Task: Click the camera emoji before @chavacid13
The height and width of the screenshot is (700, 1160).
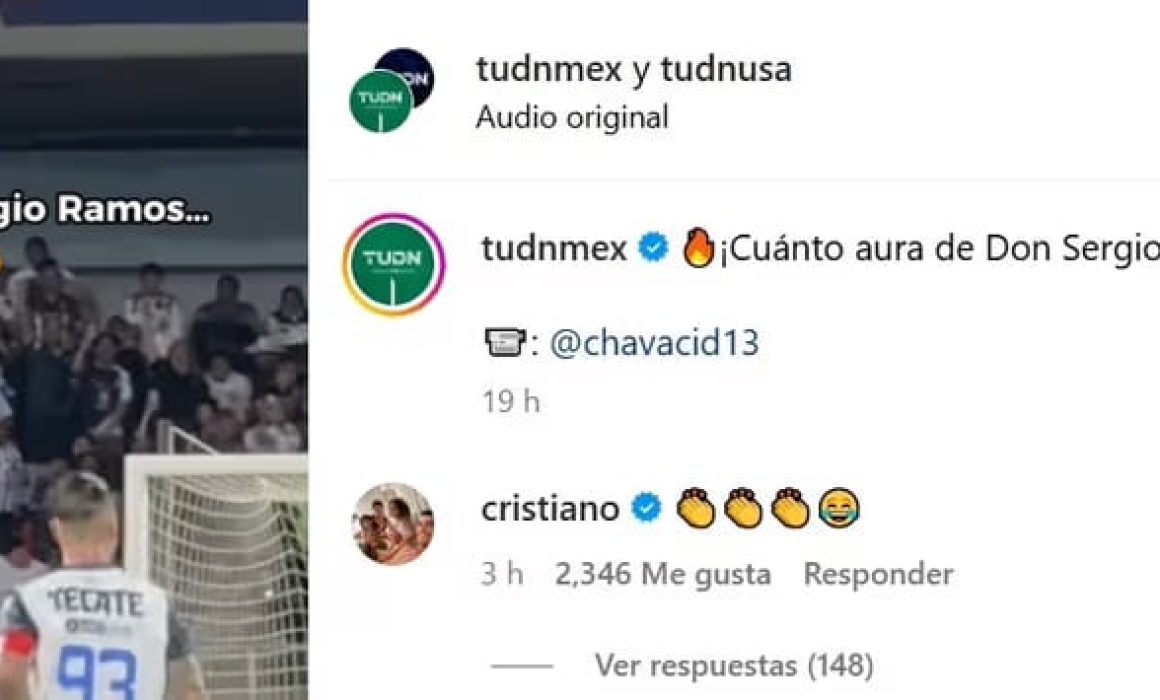Action: (x=505, y=343)
